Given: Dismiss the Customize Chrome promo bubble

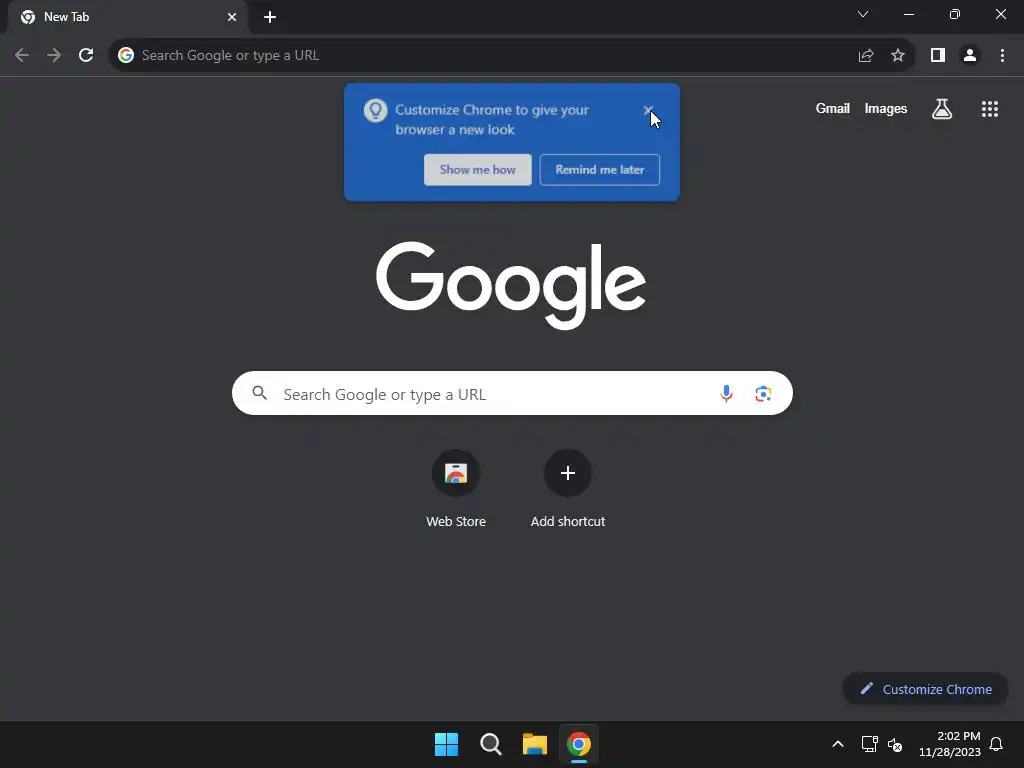Looking at the screenshot, I should coord(648,110).
